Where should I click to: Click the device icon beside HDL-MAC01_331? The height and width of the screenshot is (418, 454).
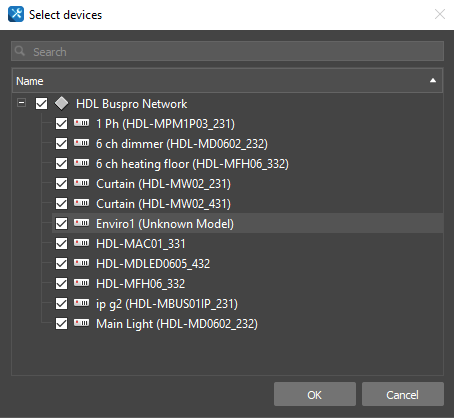(x=81, y=243)
